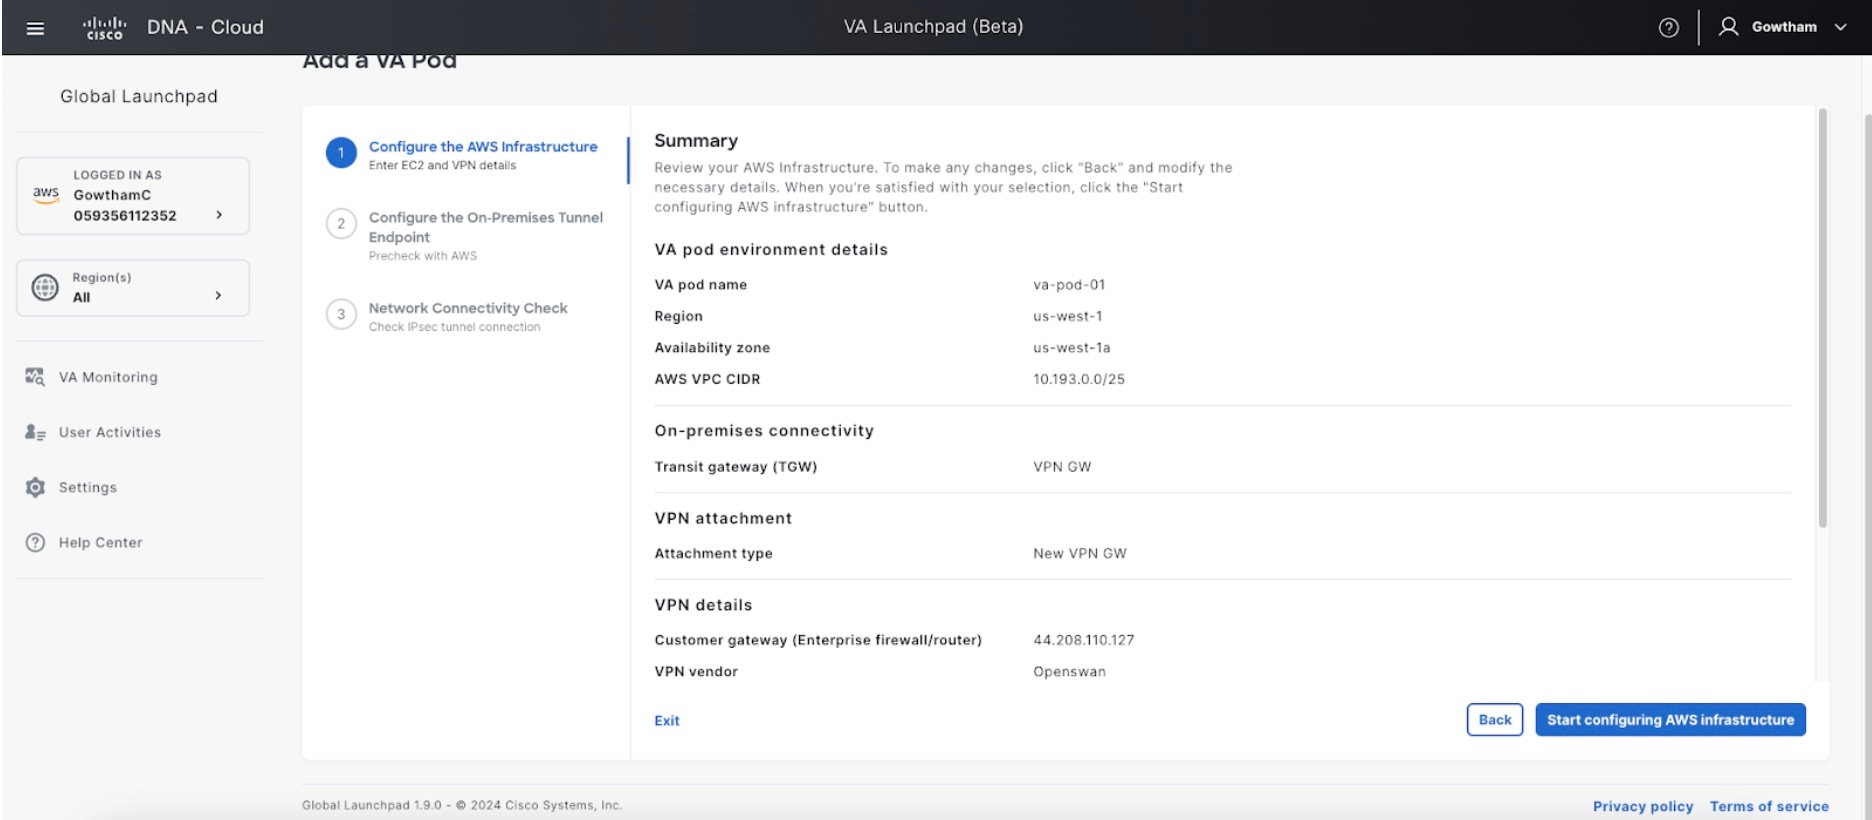Expand the Gowtham account dropdown chevron
Screen dimensions: 1872x820
pos(1840,28)
